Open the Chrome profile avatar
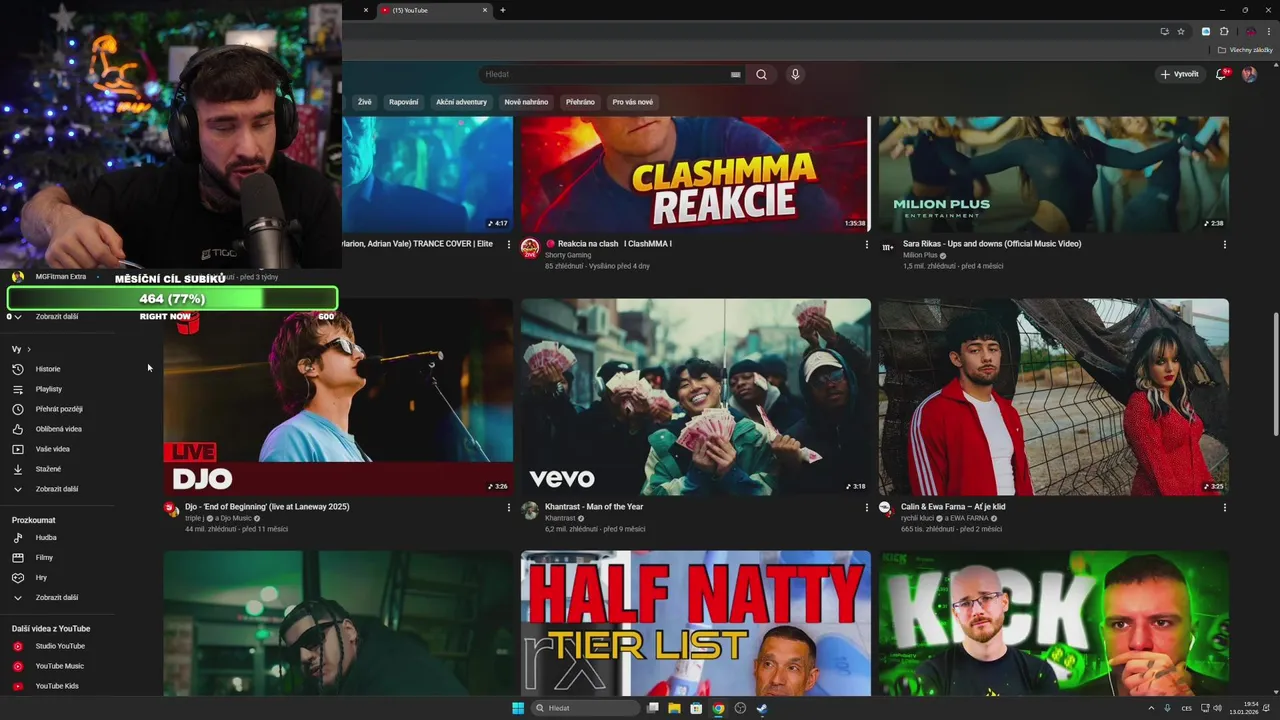The width and height of the screenshot is (1280, 720). click(x=1250, y=31)
